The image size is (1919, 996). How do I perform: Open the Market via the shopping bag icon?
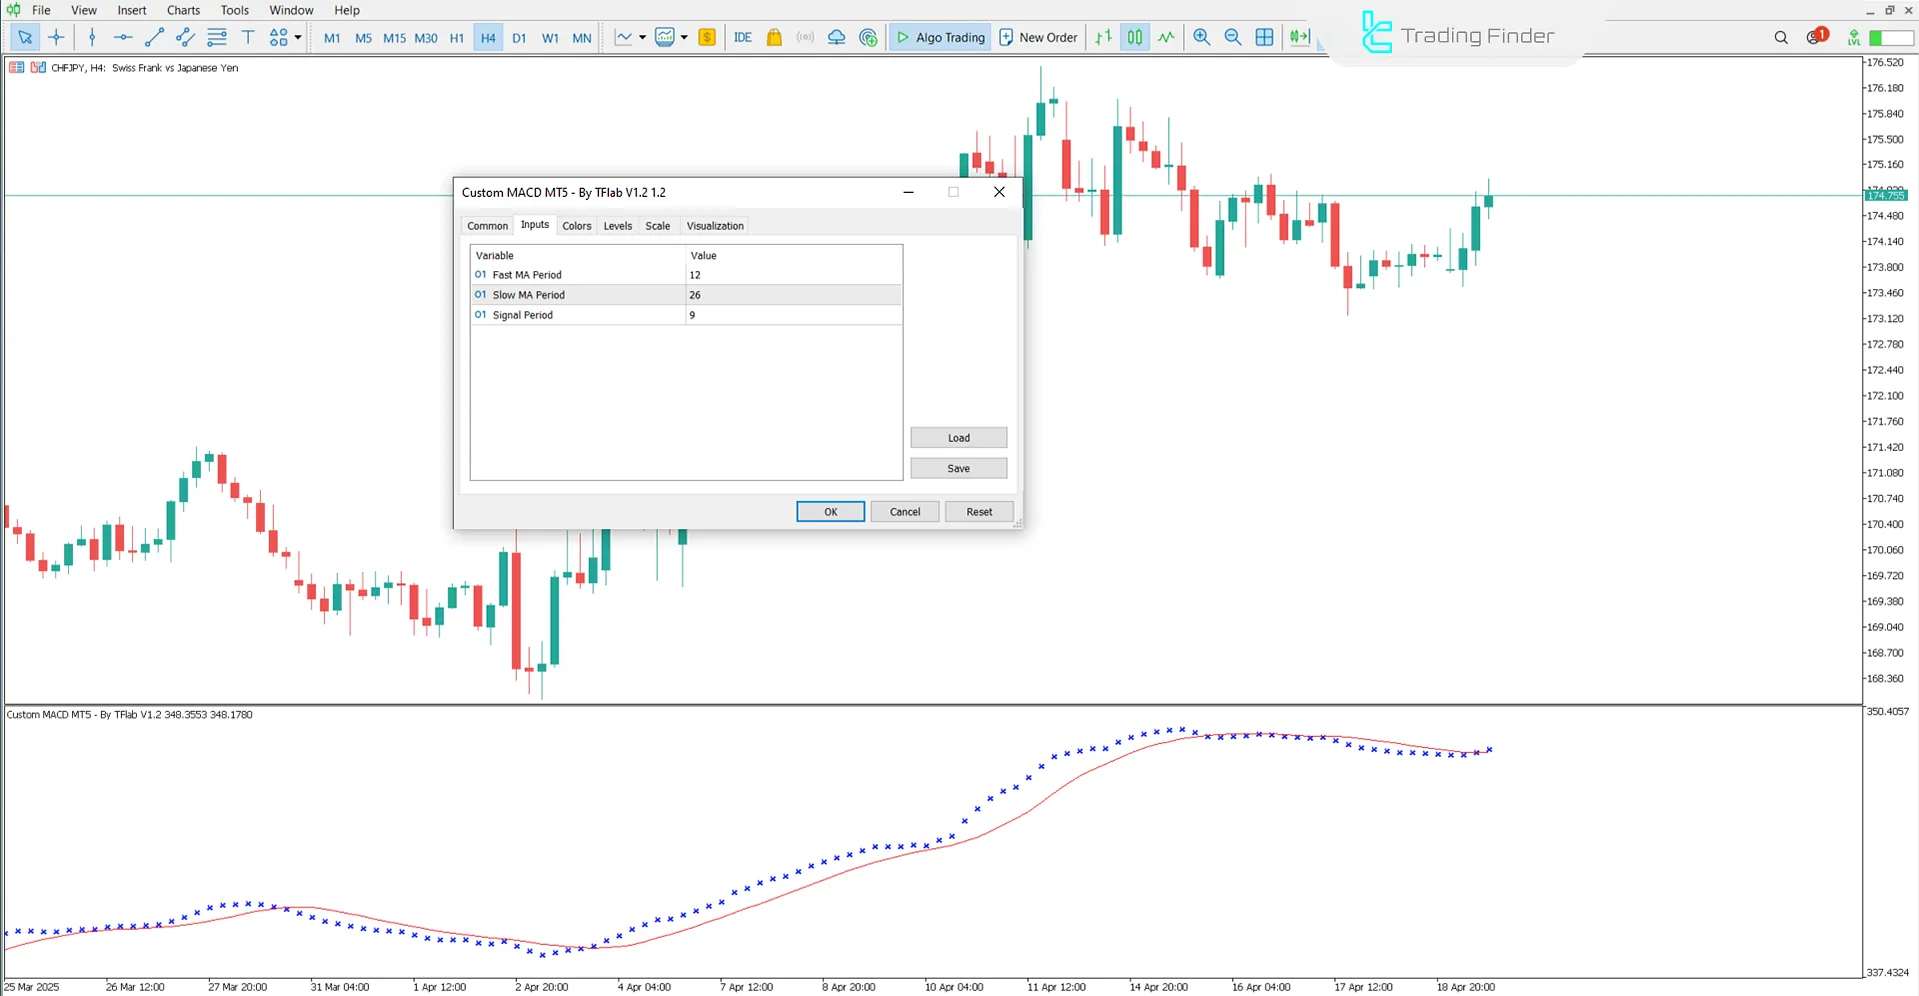[774, 37]
